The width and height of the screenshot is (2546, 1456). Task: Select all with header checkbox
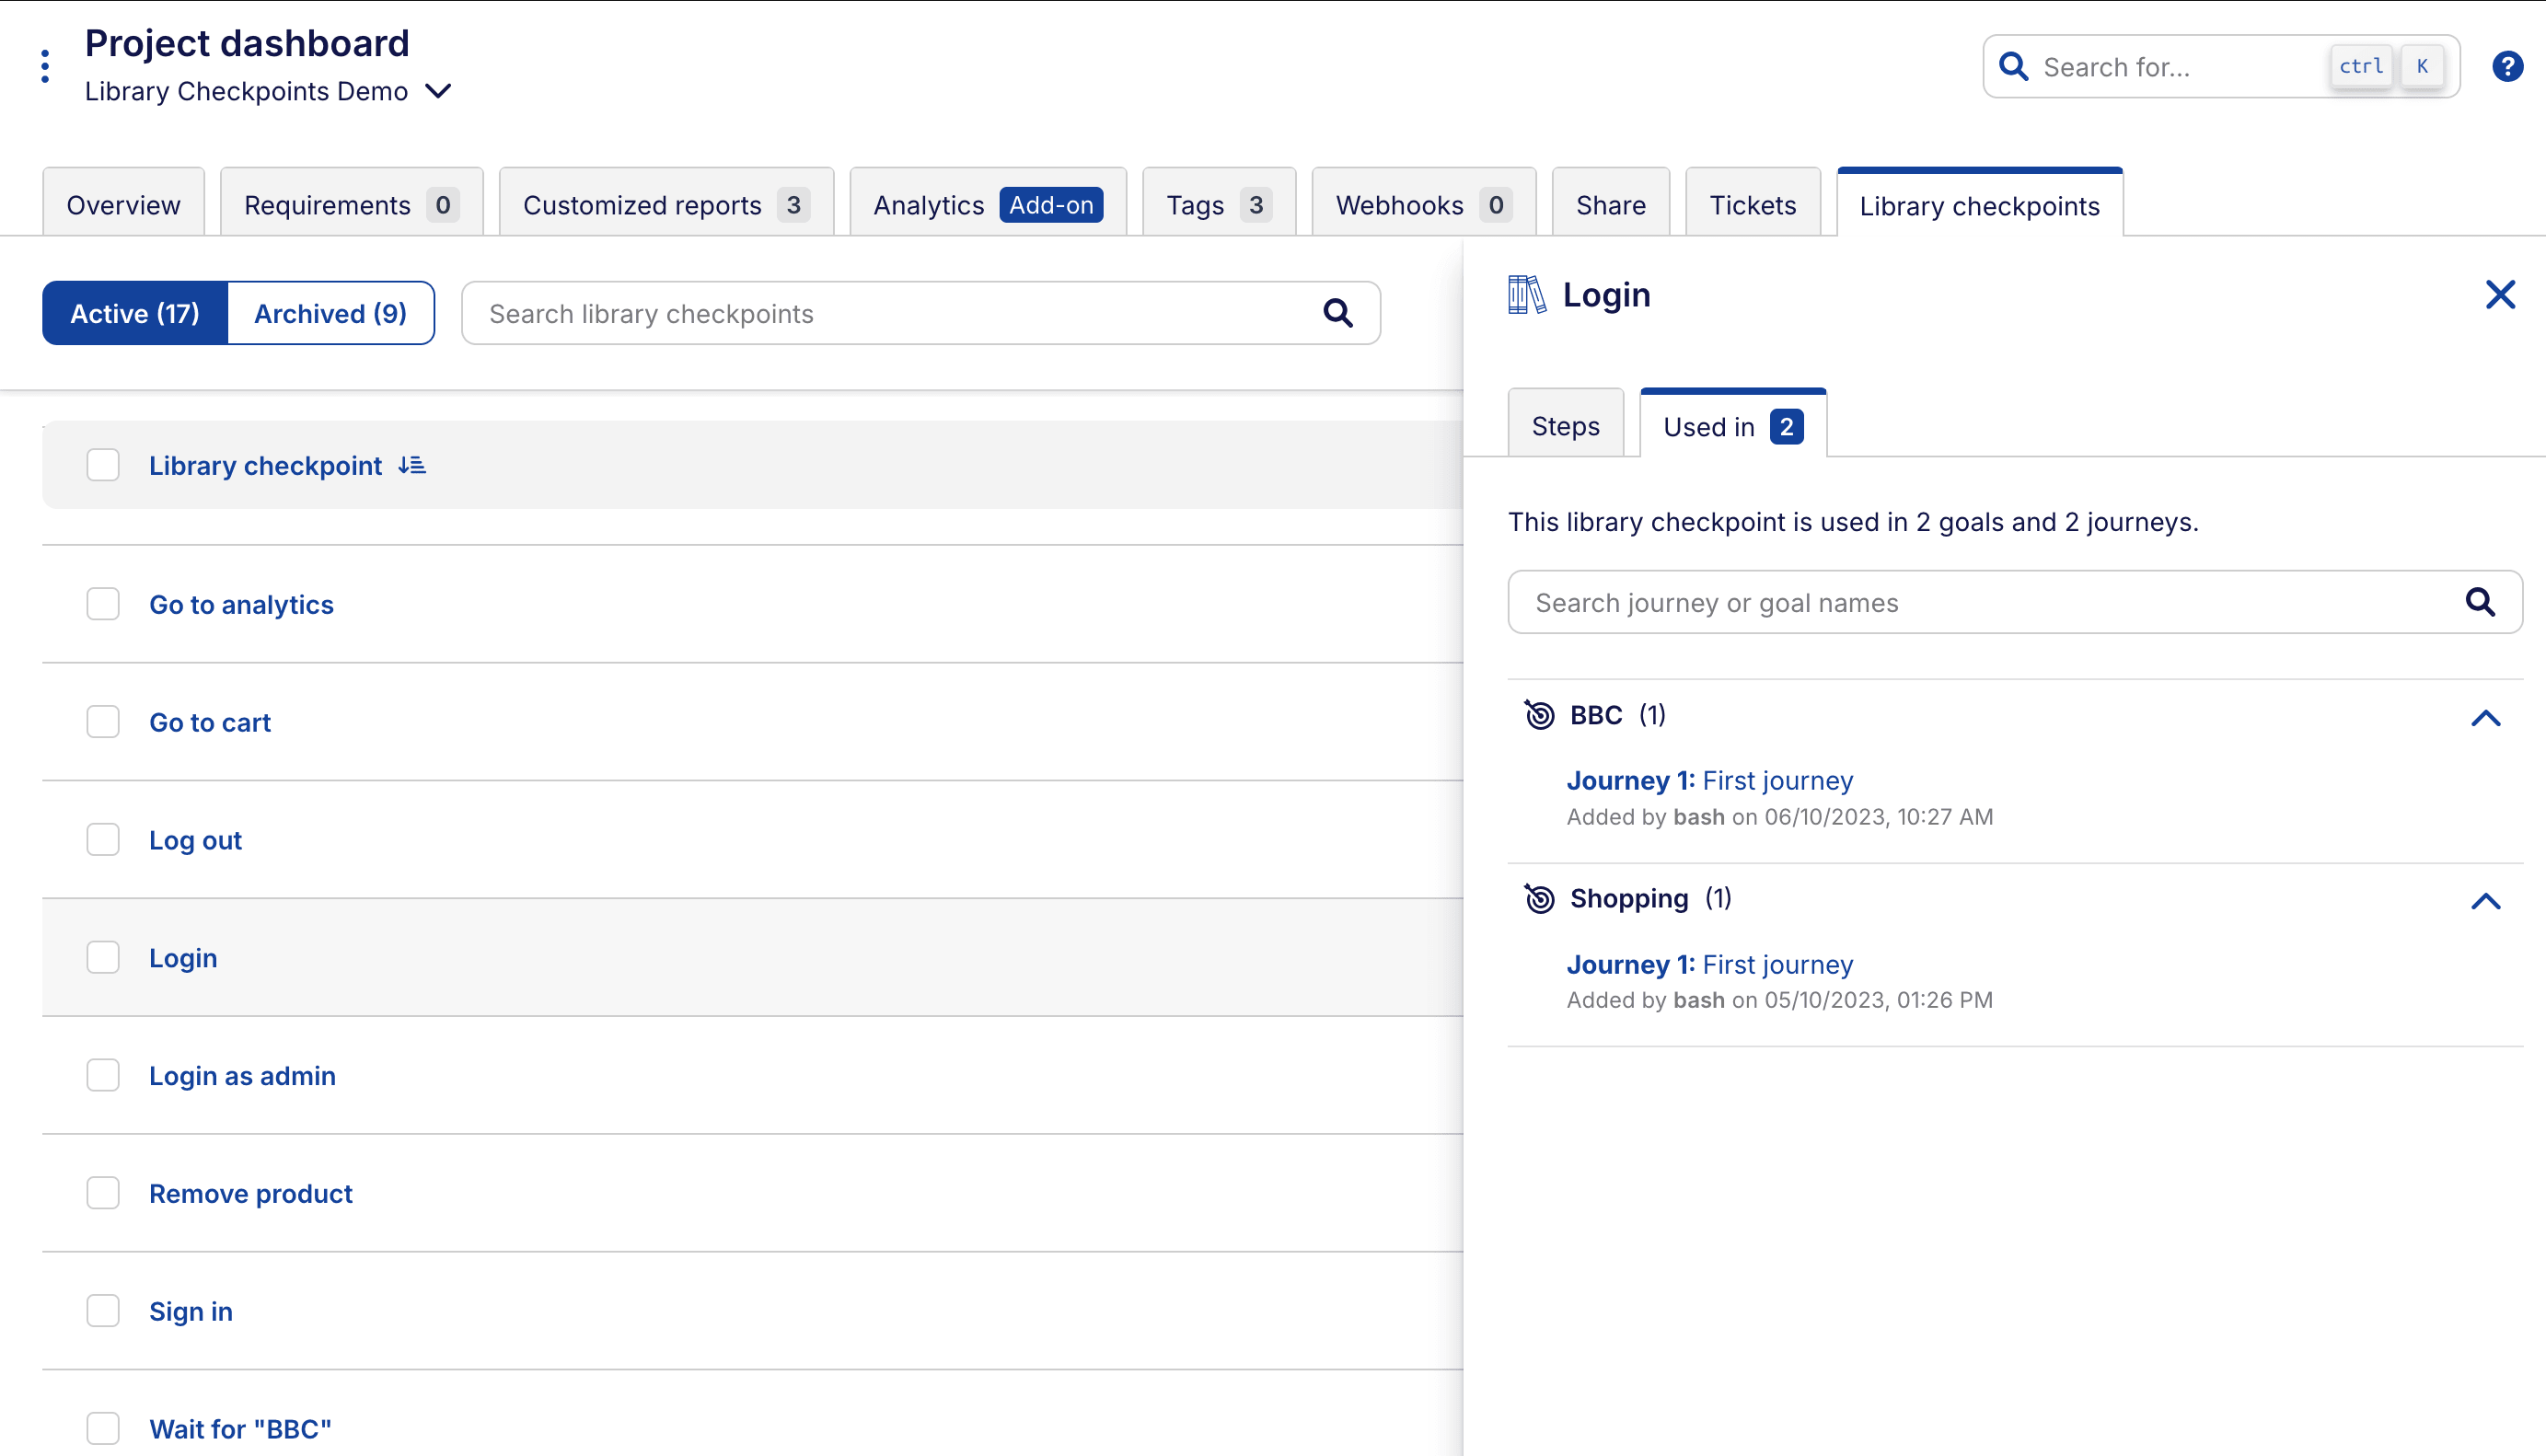click(x=103, y=465)
